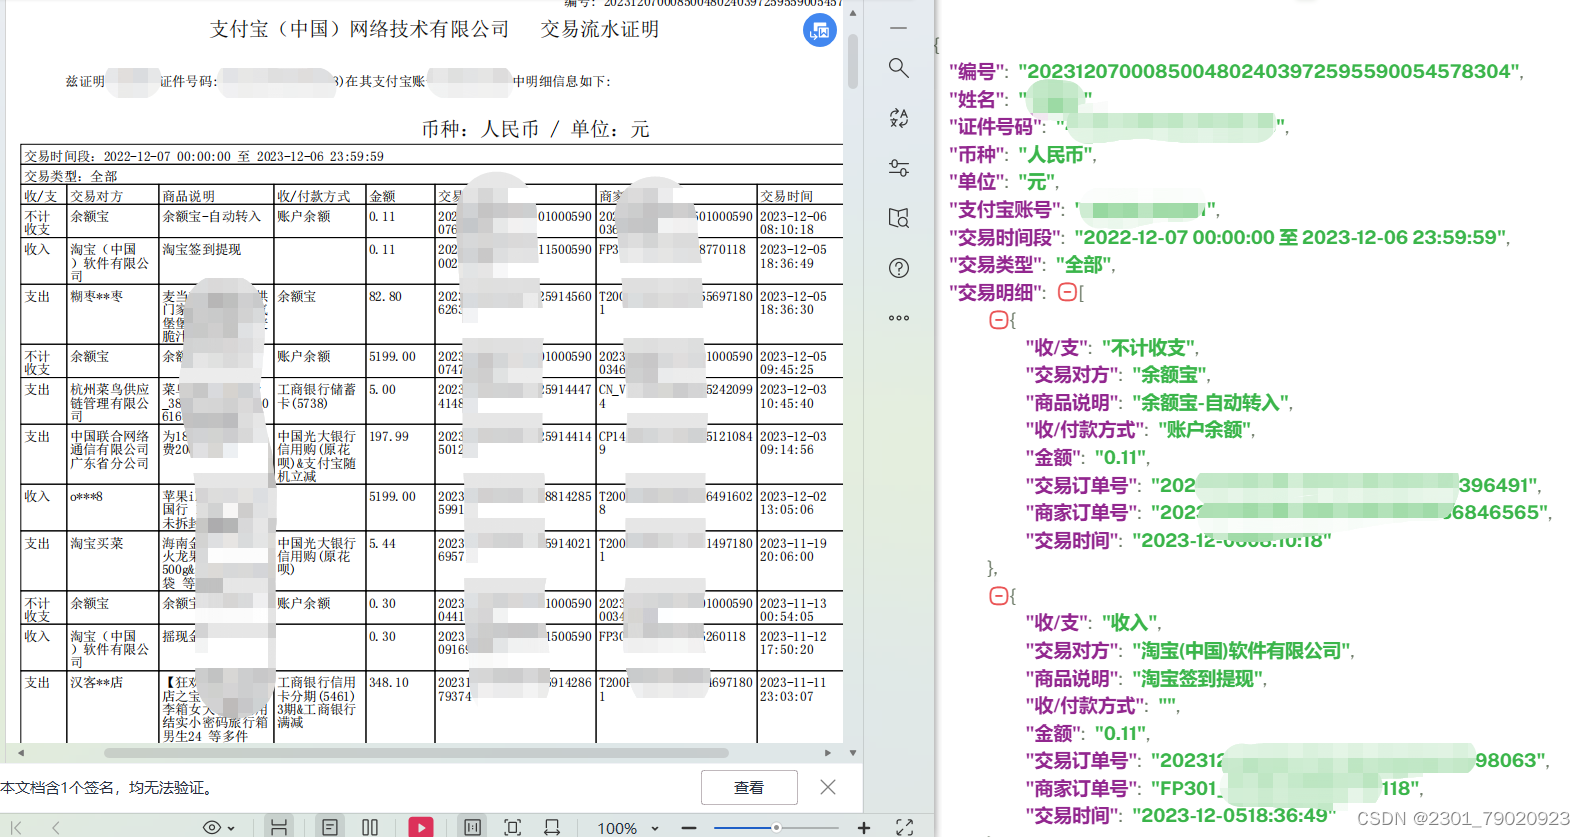This screenshot has width=1585, height=837.
Task: Click the JSON value "人民币"
Action: coord(1057,154)
